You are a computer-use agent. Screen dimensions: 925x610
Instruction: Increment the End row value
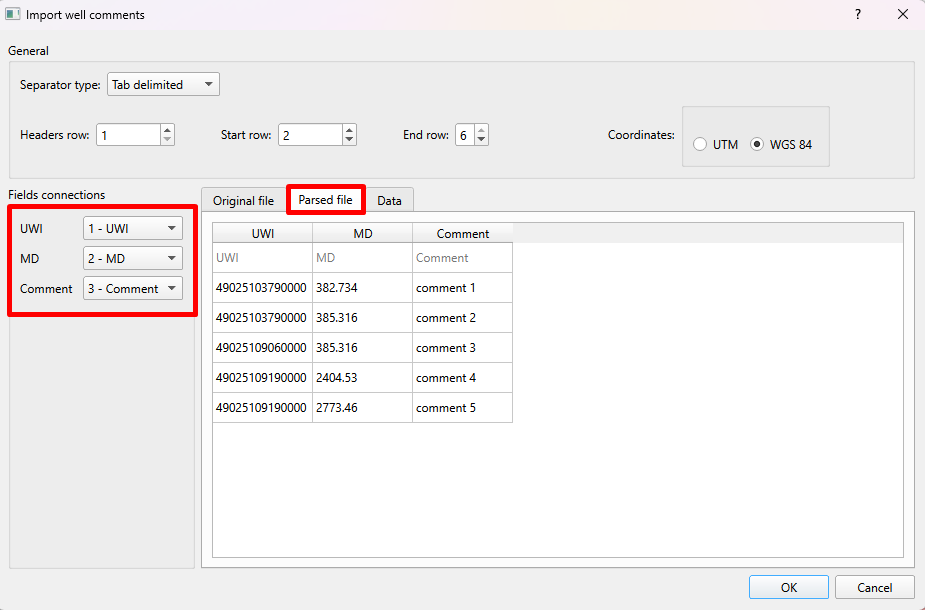[x=482, y=128]
